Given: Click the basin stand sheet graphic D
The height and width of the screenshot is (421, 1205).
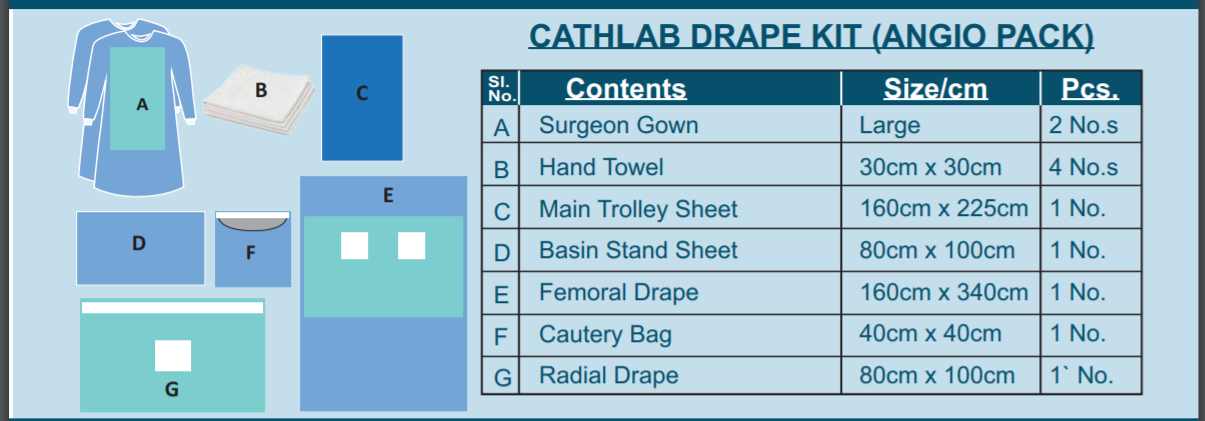Looking at the screenshot, I should pyautogui.click(x=140, y=247).
